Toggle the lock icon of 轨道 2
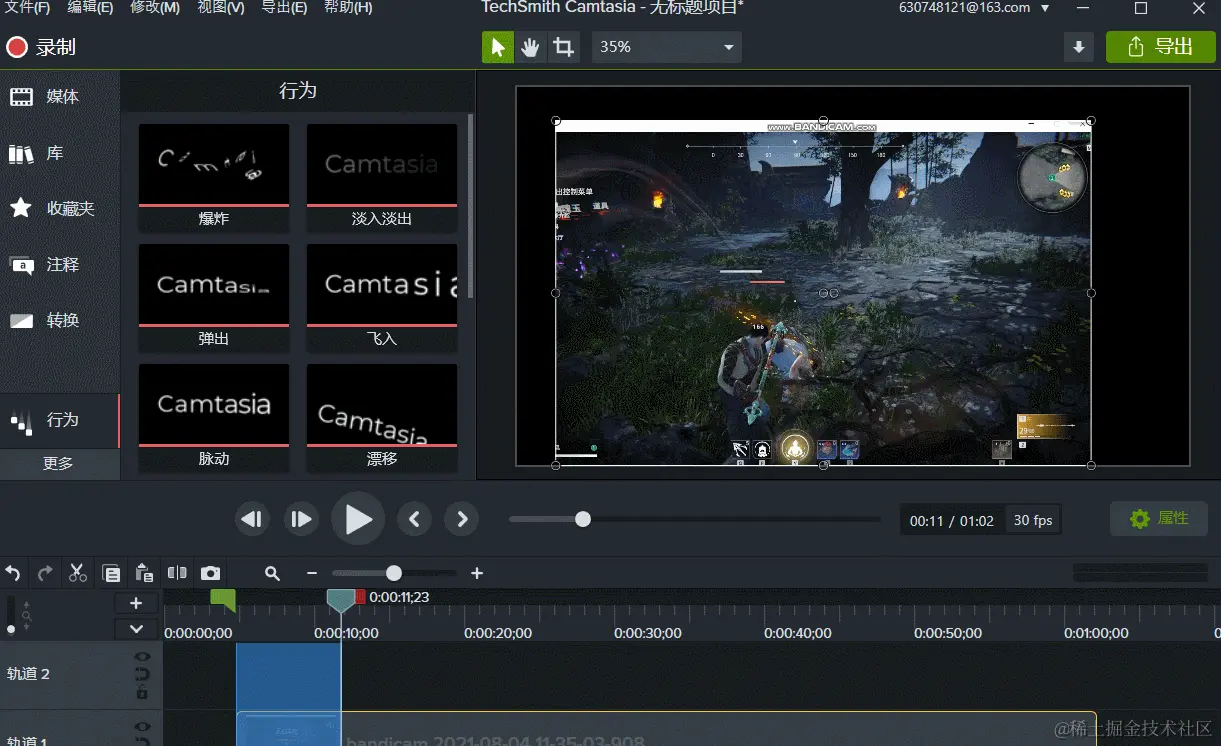The image size is (1221, 746). click(x=143, y=693)
